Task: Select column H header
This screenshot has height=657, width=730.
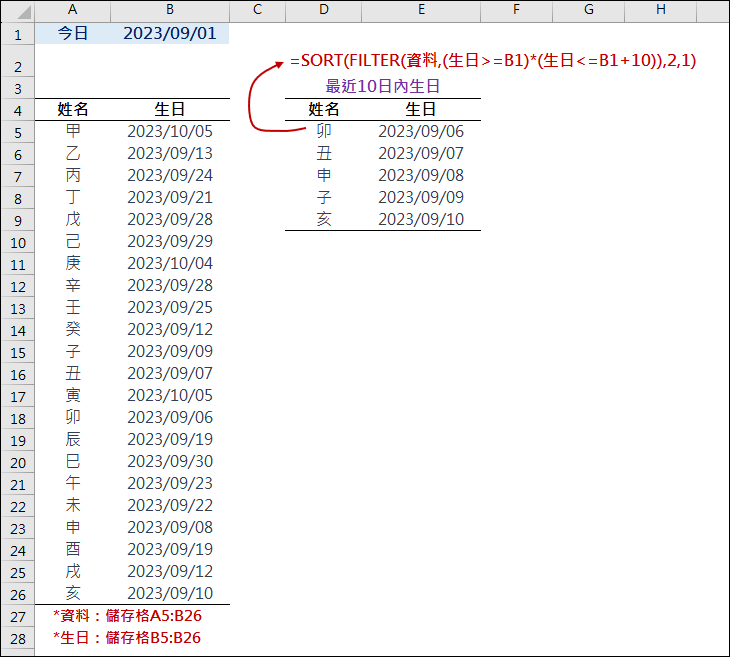Action: click(661, 10)
